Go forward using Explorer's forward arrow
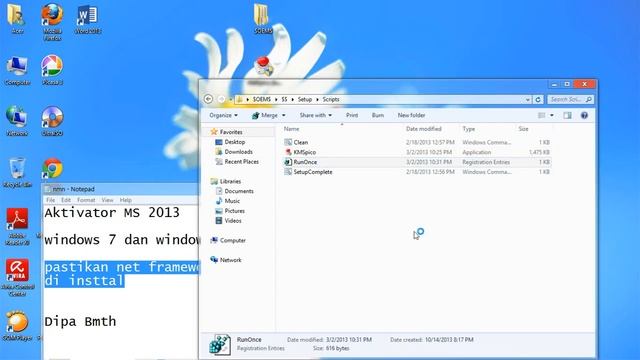The image size is (640, 360). [221, 99]
